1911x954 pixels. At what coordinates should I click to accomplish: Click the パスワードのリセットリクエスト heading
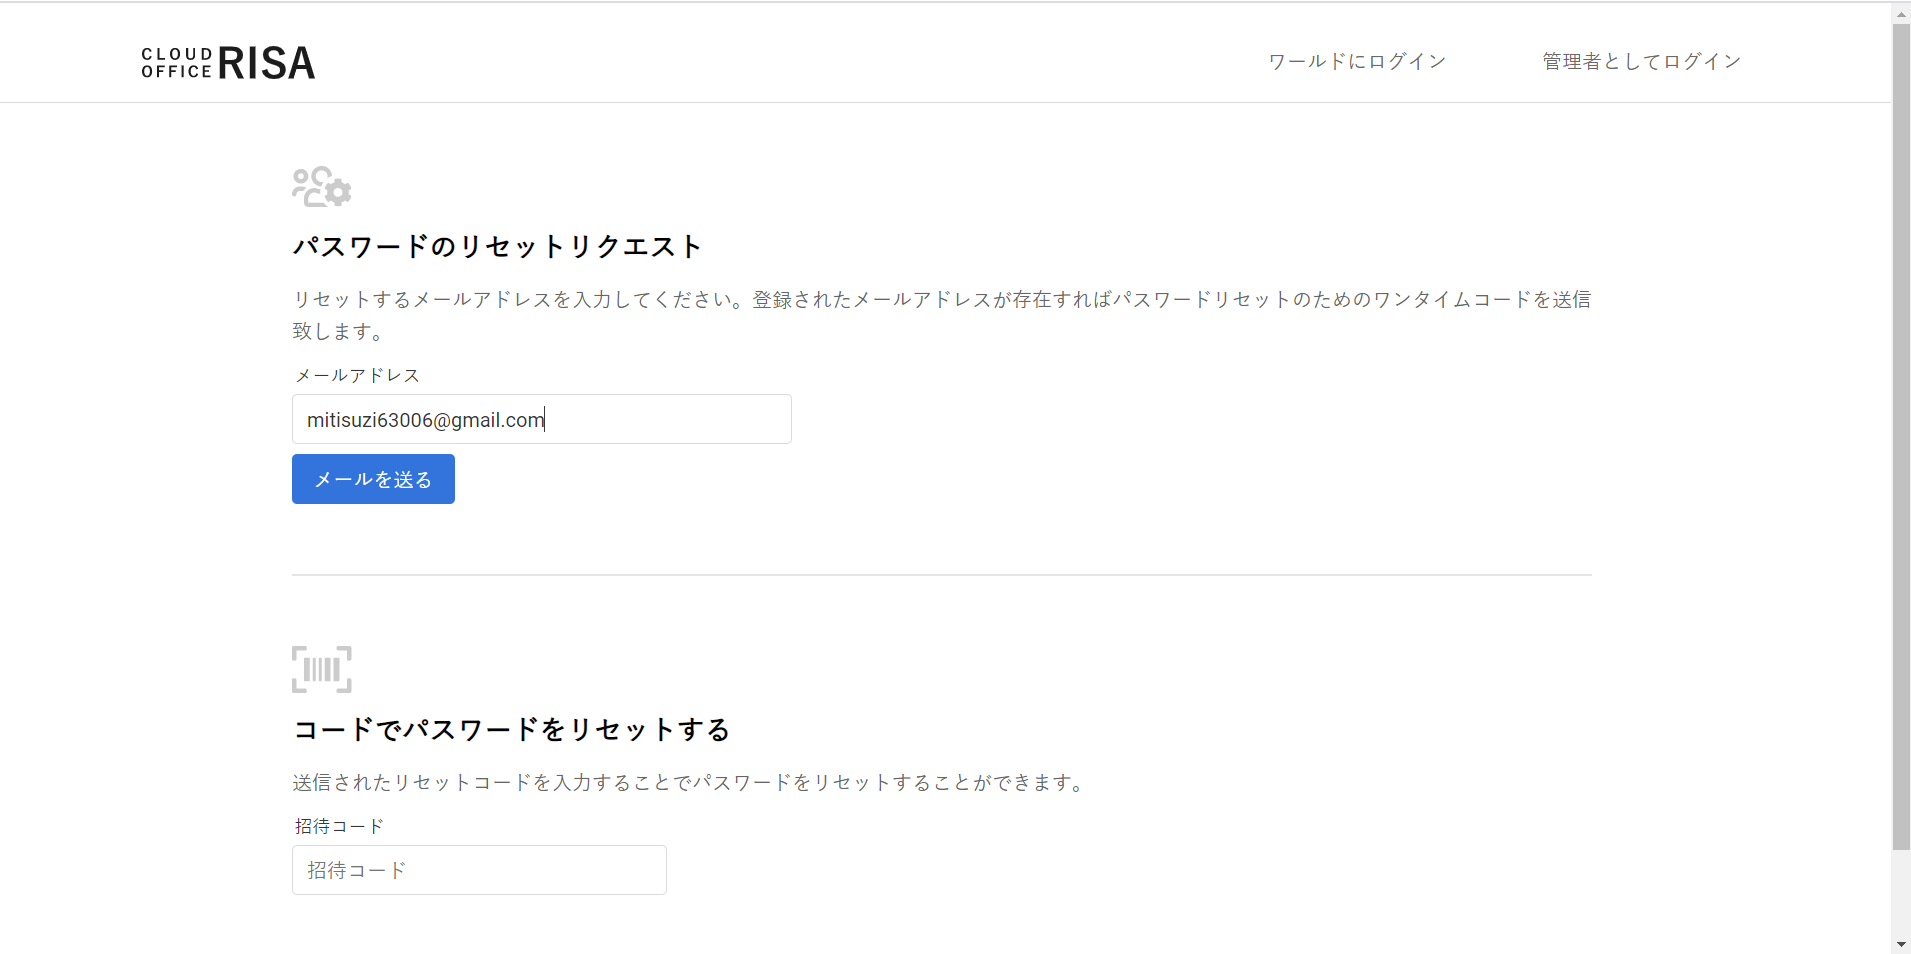(x=497, y=247)
